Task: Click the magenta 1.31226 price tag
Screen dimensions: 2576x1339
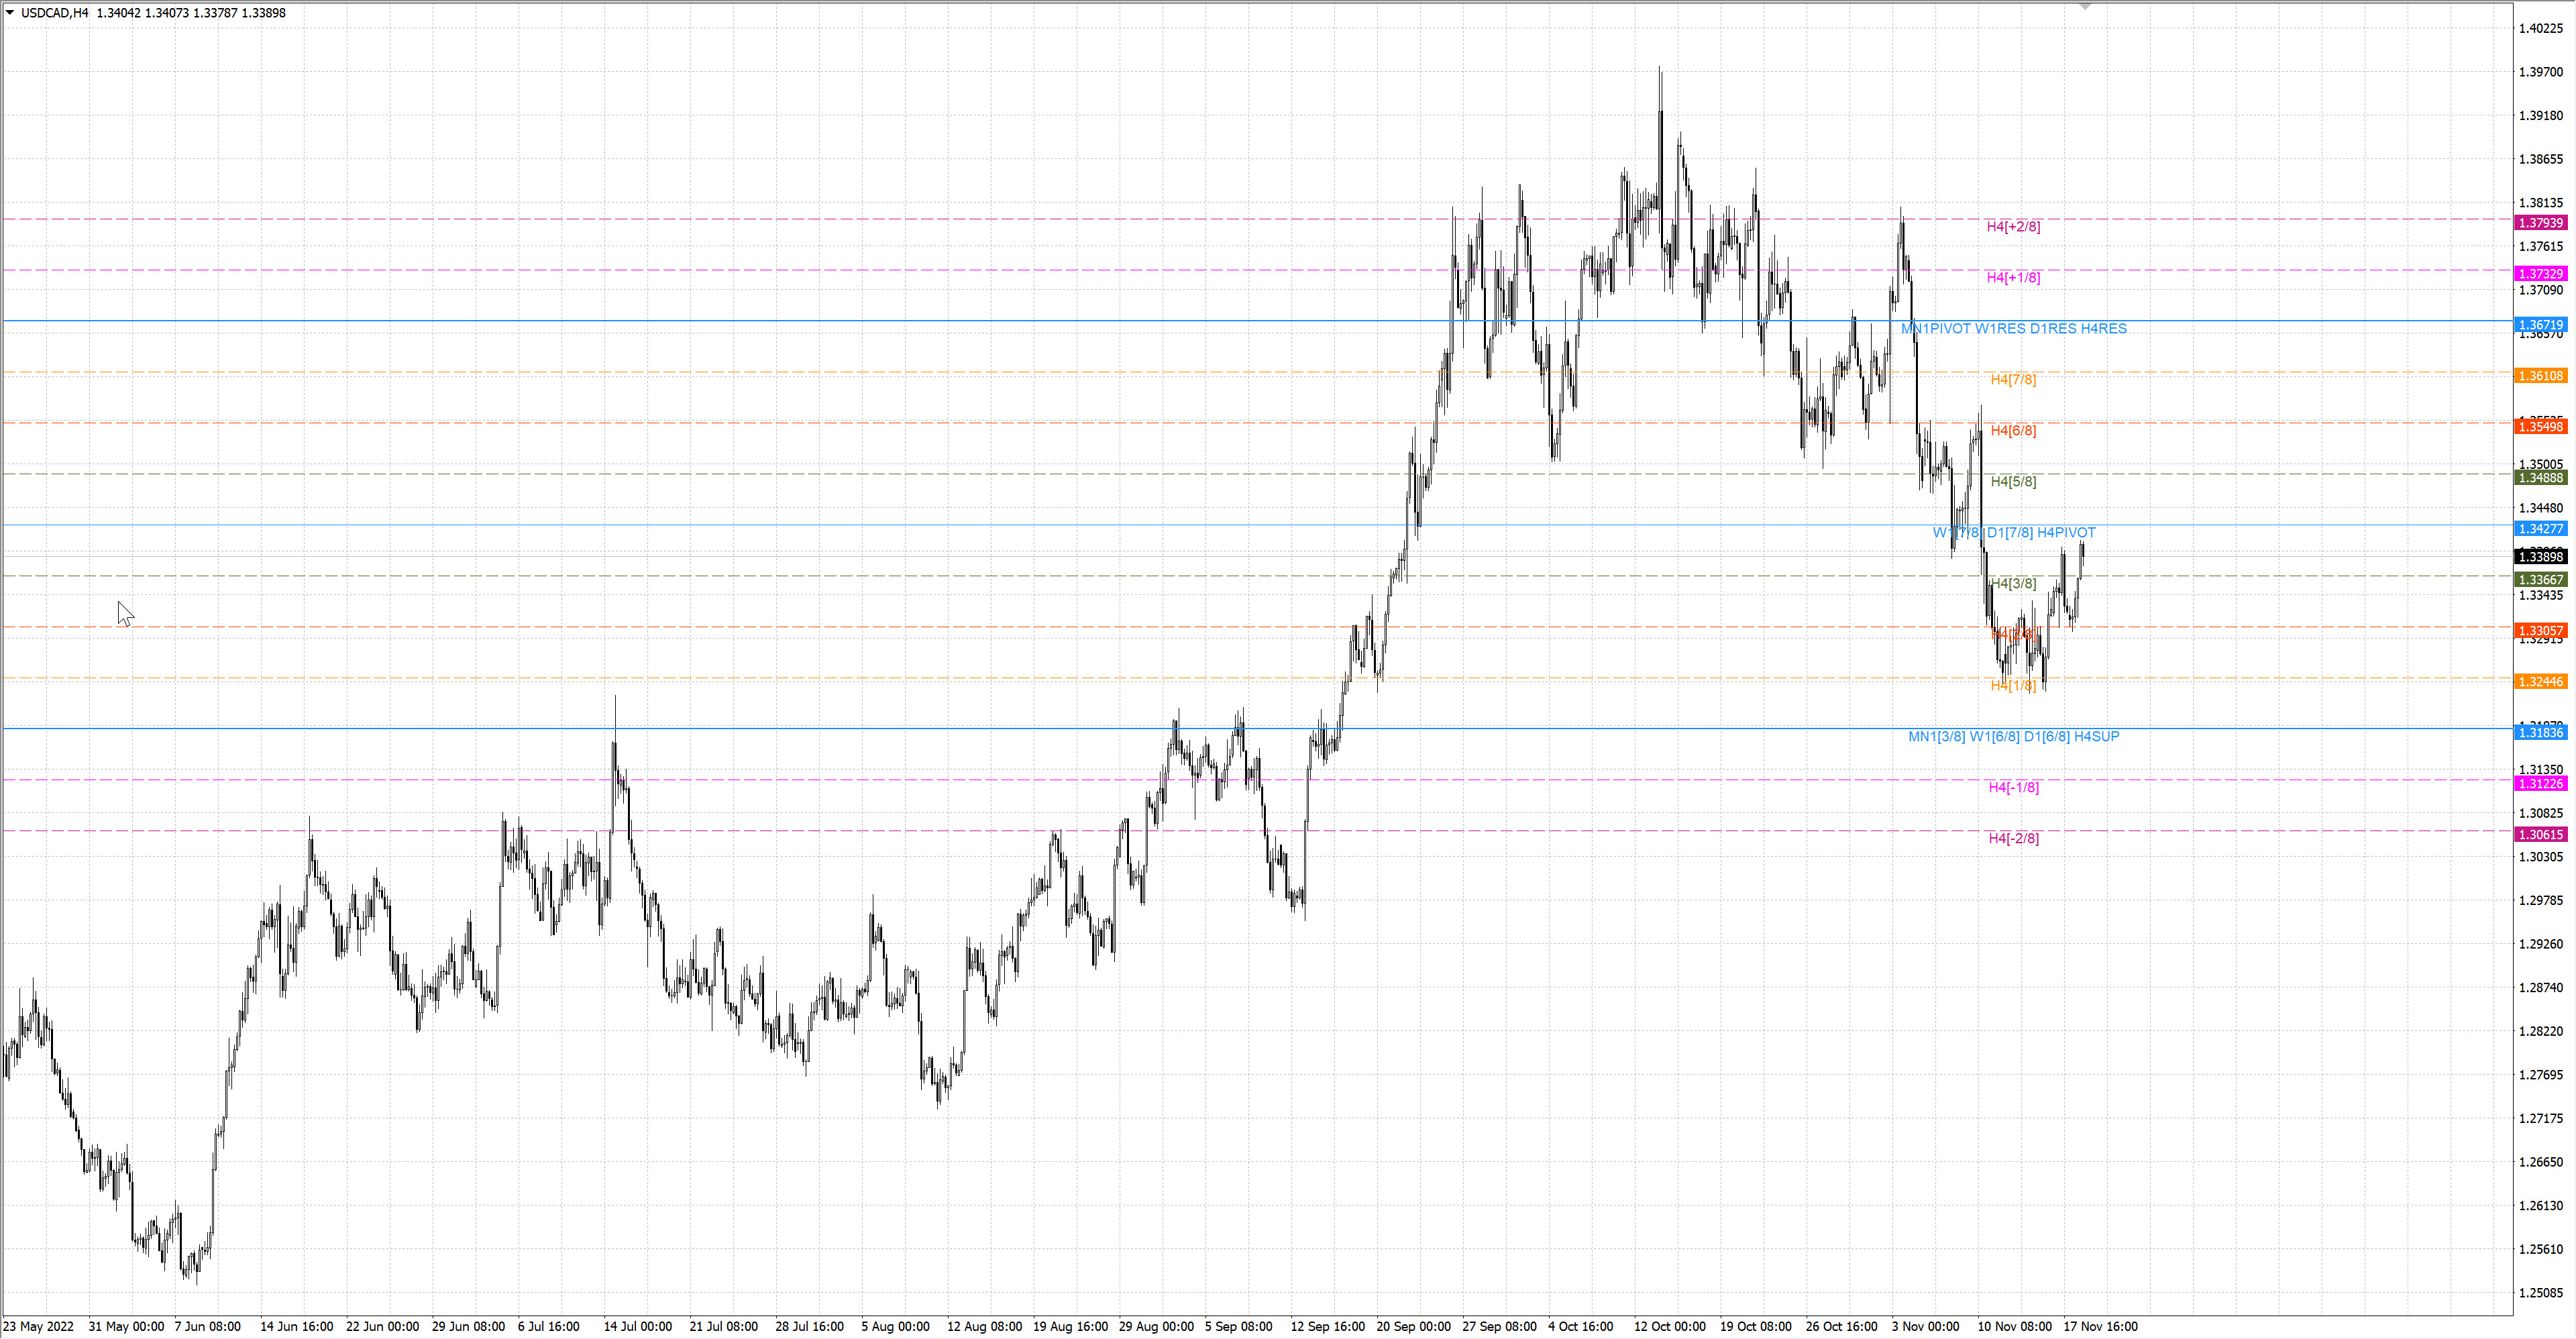Action: pos(2540,784)
